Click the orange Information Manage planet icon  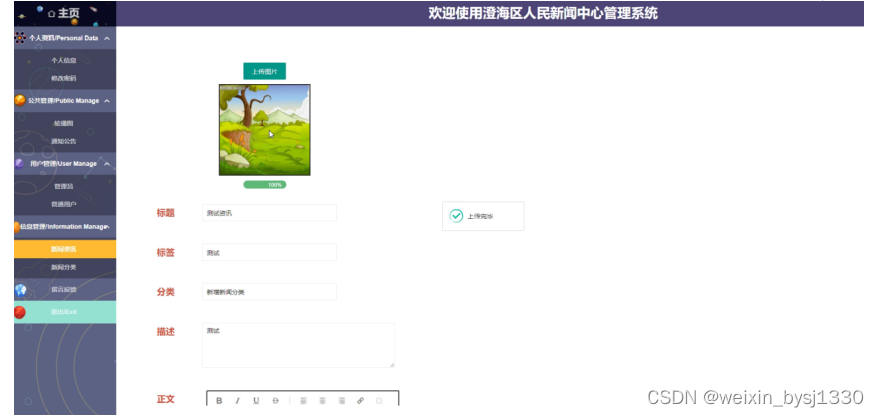17,226
